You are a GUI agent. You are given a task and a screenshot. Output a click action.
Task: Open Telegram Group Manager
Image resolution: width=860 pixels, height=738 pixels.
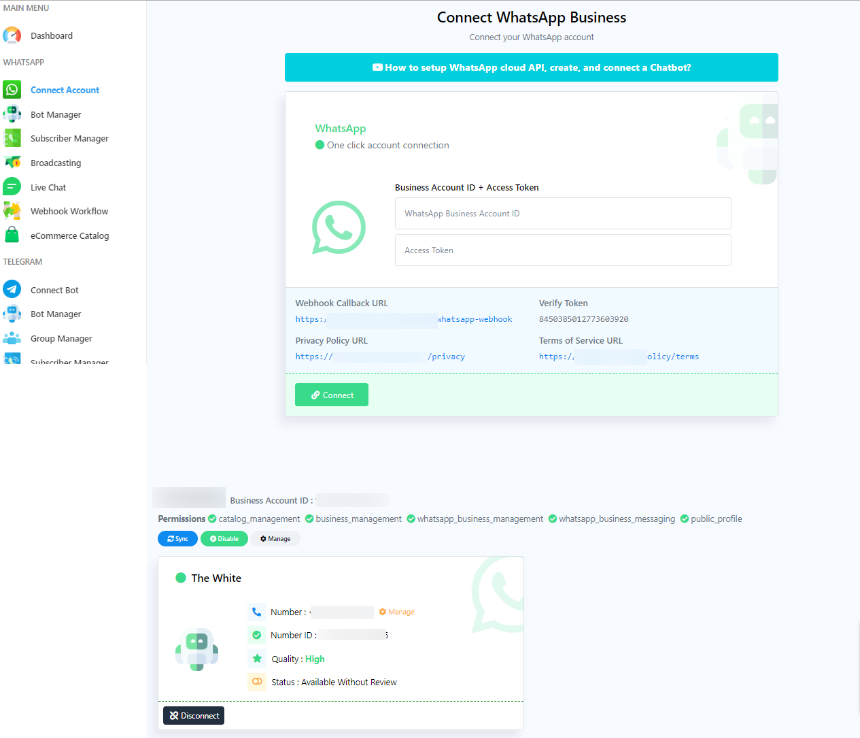pos(60,339)
